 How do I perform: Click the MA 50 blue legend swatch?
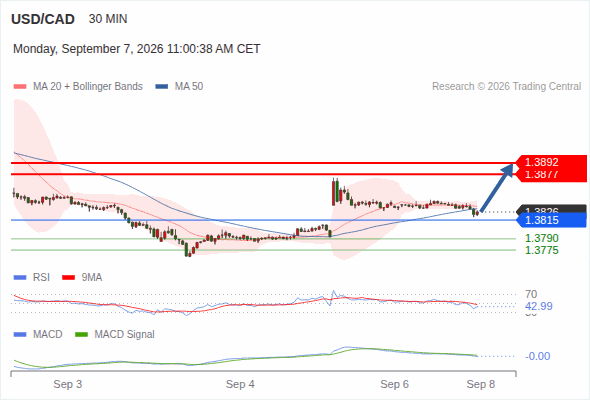click(162, 87)
